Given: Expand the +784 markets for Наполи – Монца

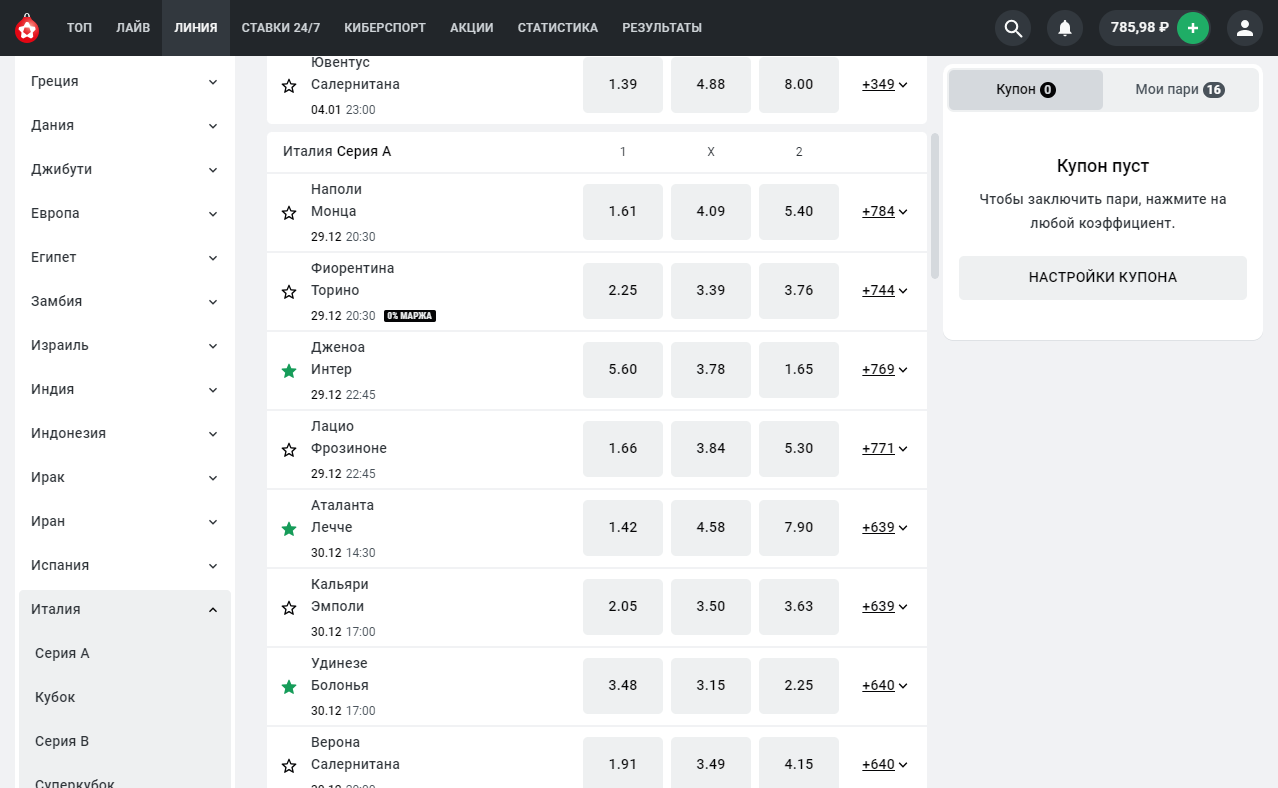Looking at the screenshot, I should click(885, 211).
